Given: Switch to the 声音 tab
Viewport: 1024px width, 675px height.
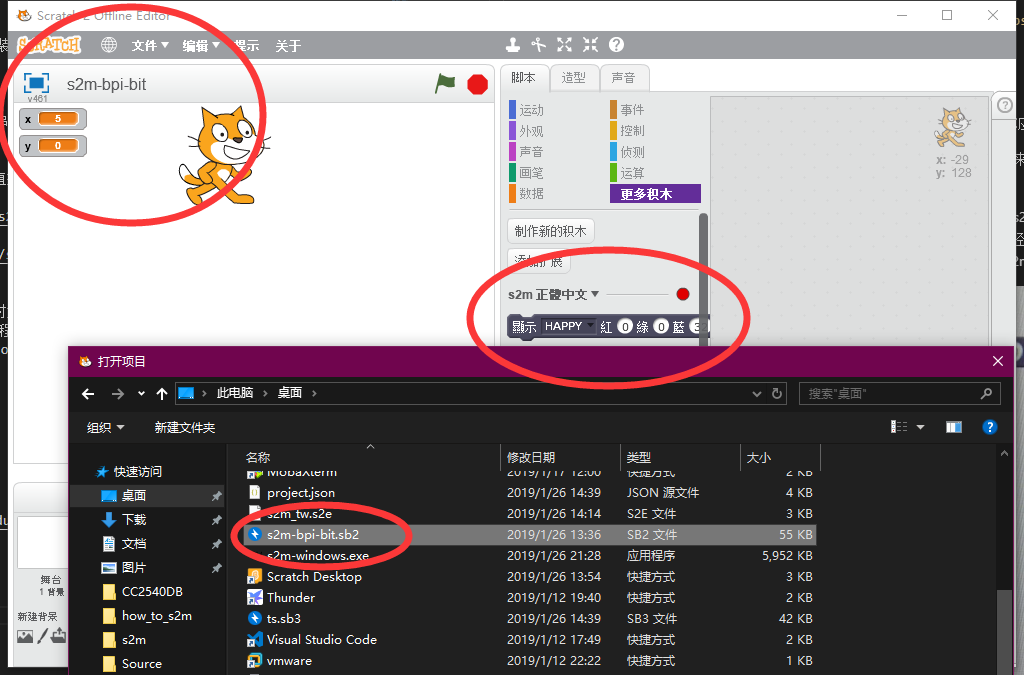Looking at the screenshot, I should (623, 78).
